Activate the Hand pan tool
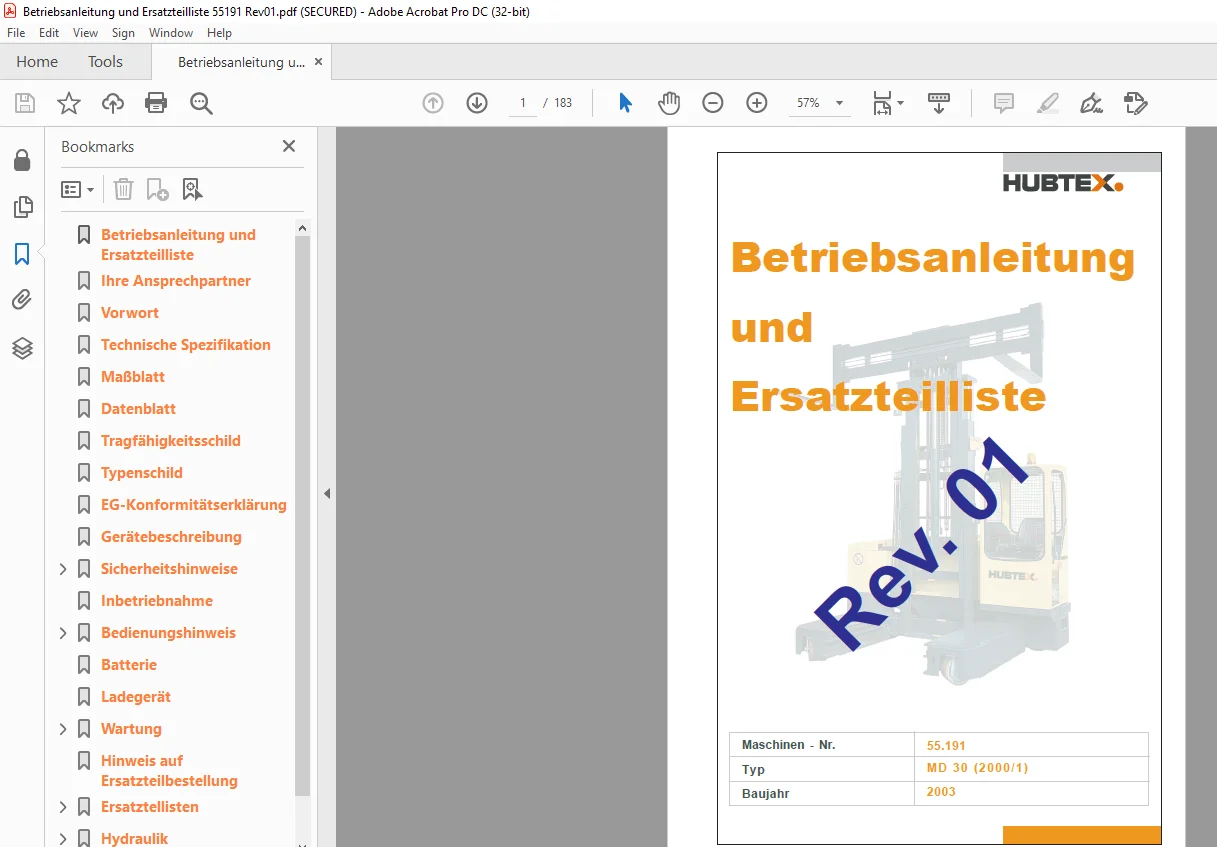The image size is (1217, 847). (x=669, y=103)
